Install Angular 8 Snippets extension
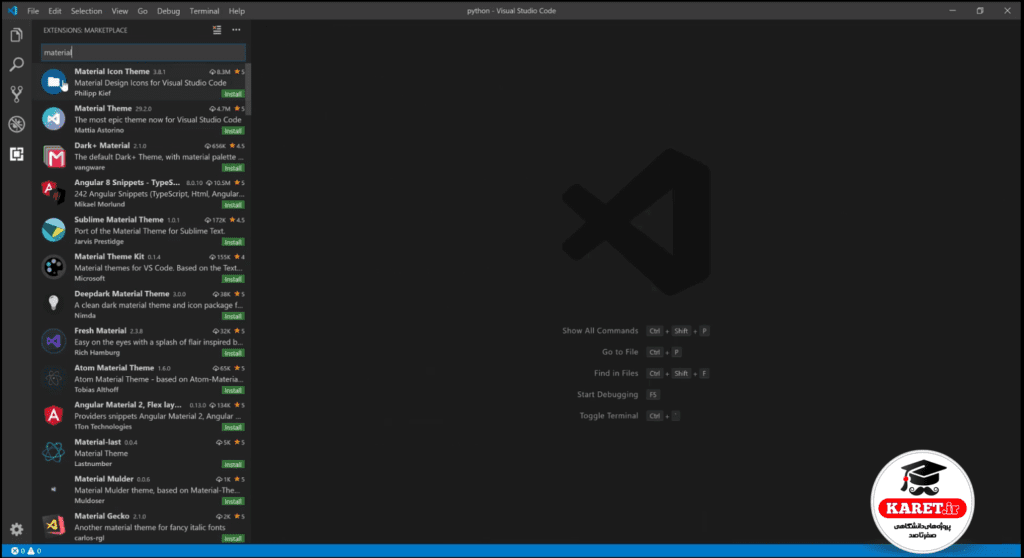The image size is (1024, 558). pyautogui.click(x=233, y=205)
